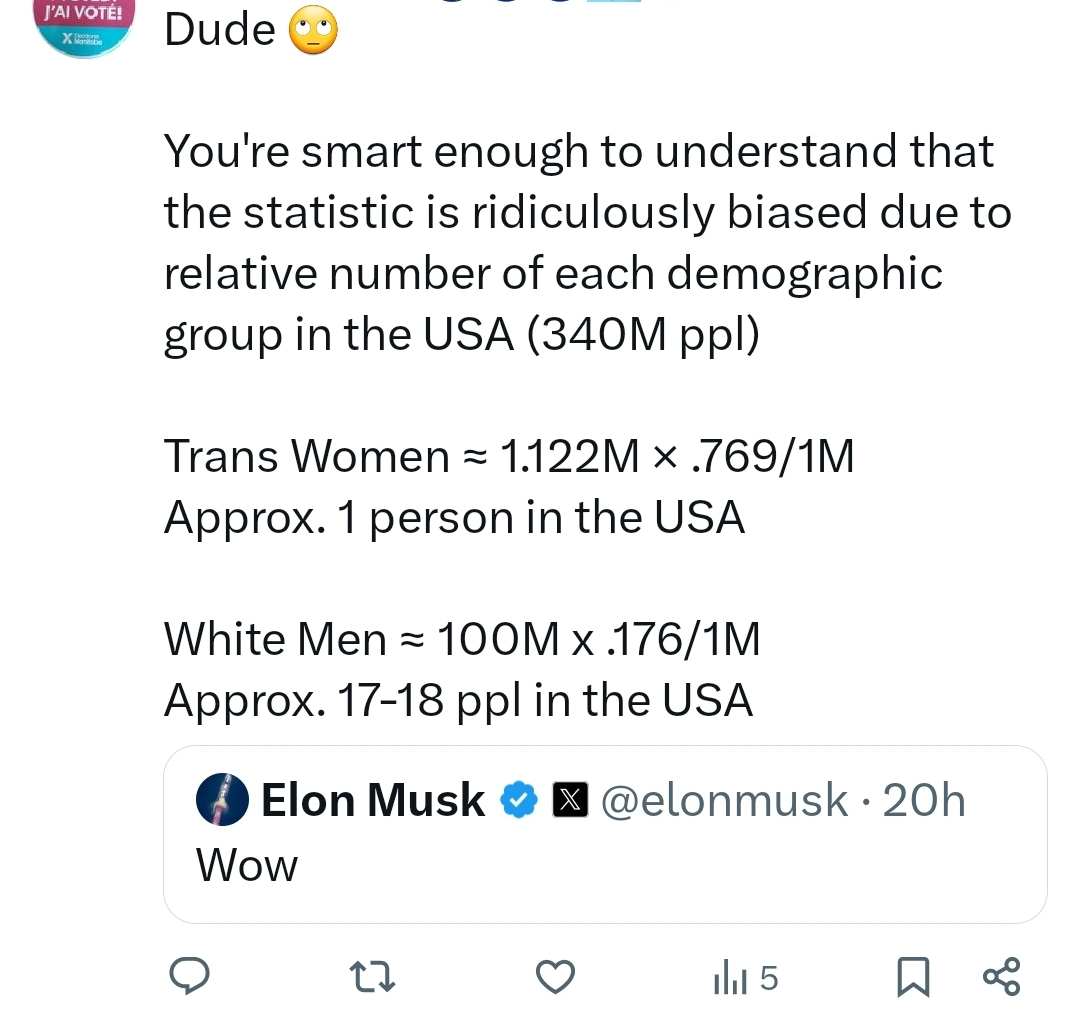Click the blue verified checkmark badge
1079x1026 pixels.
coord(519,801)
